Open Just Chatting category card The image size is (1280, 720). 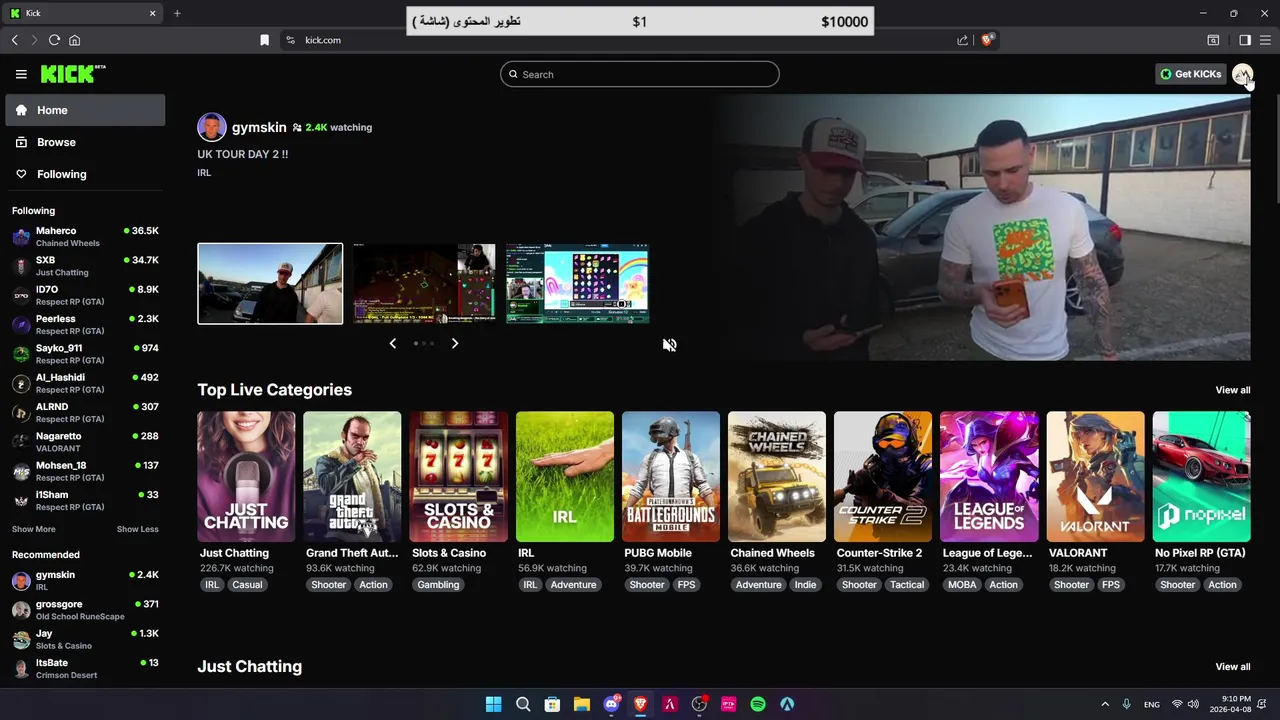[246, 477]
